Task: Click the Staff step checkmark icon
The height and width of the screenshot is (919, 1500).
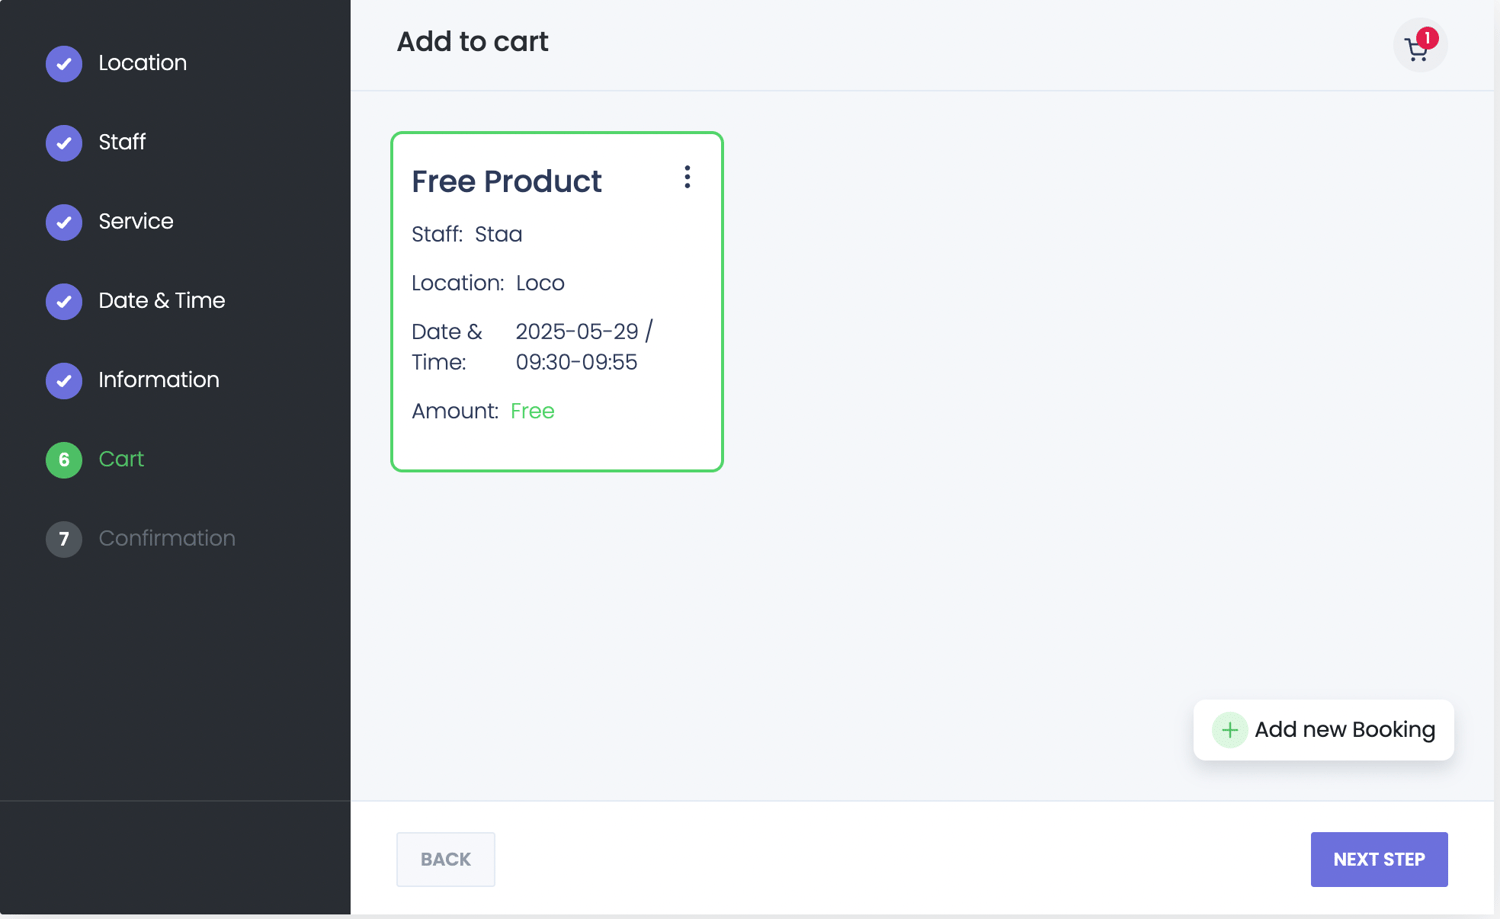Action: pyautogui.click(x=64, y=143)
